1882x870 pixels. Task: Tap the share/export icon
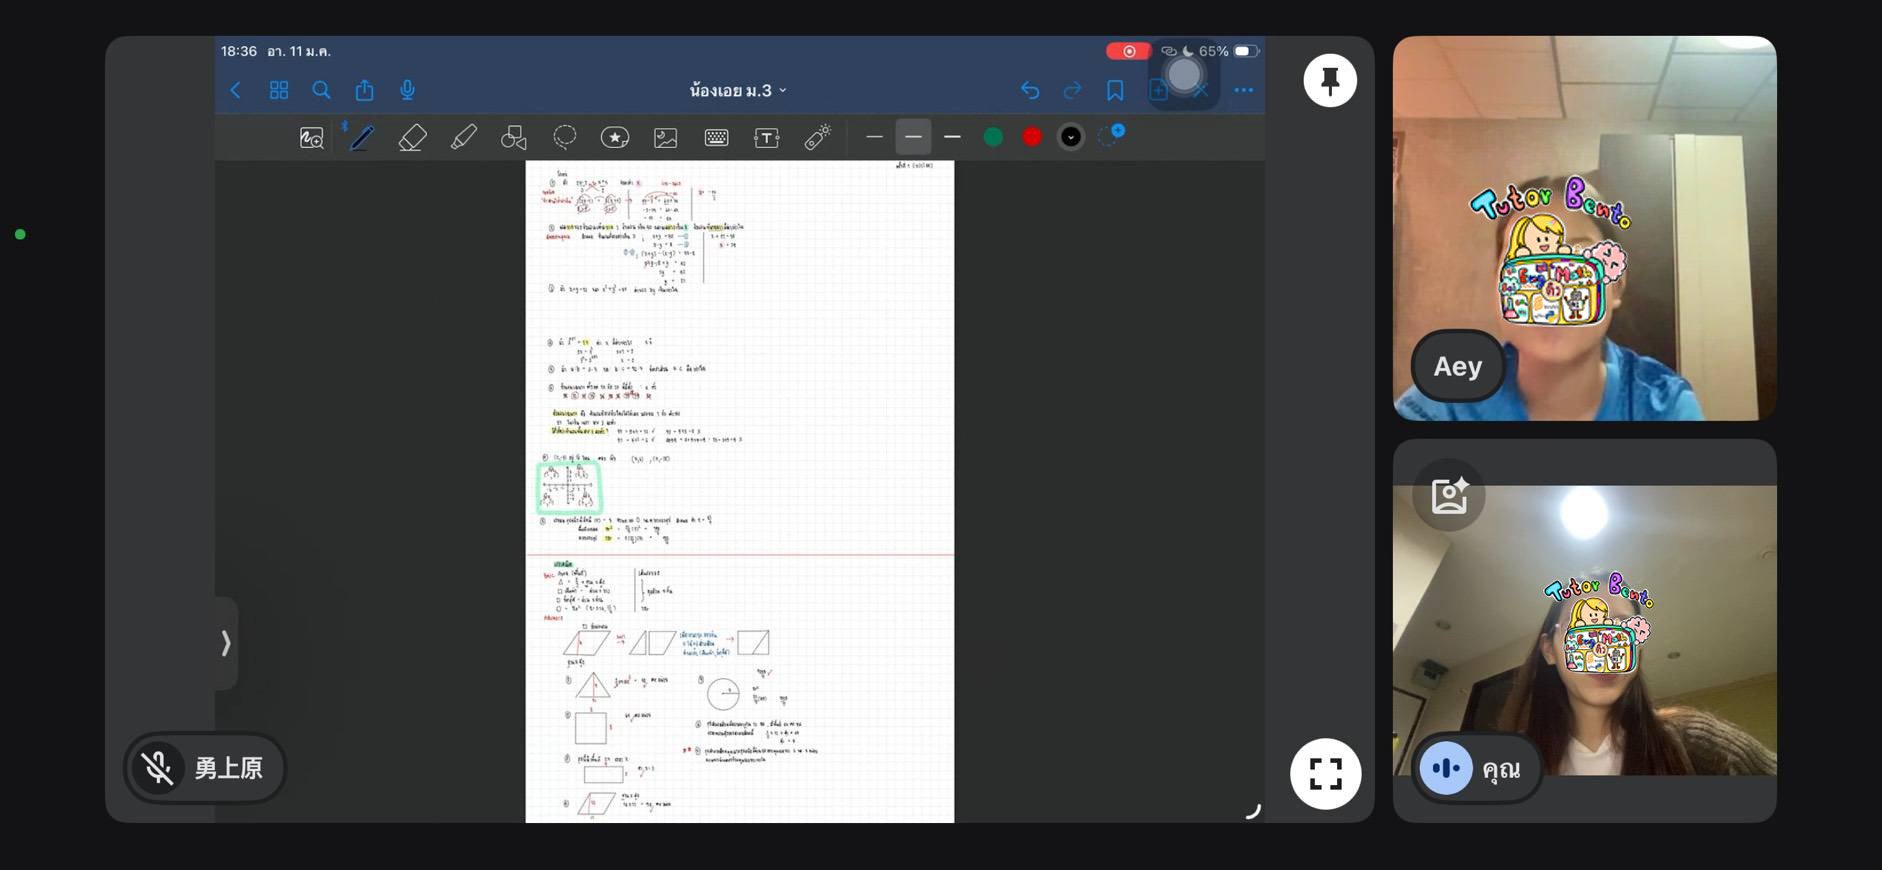point(364,90)
